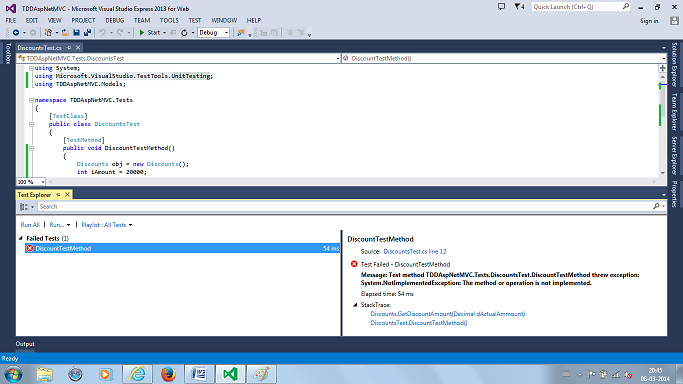Viewport: 683px width, 384px height.
Task: Open the Solution Explorer side tab
Action: coord(674,64)
